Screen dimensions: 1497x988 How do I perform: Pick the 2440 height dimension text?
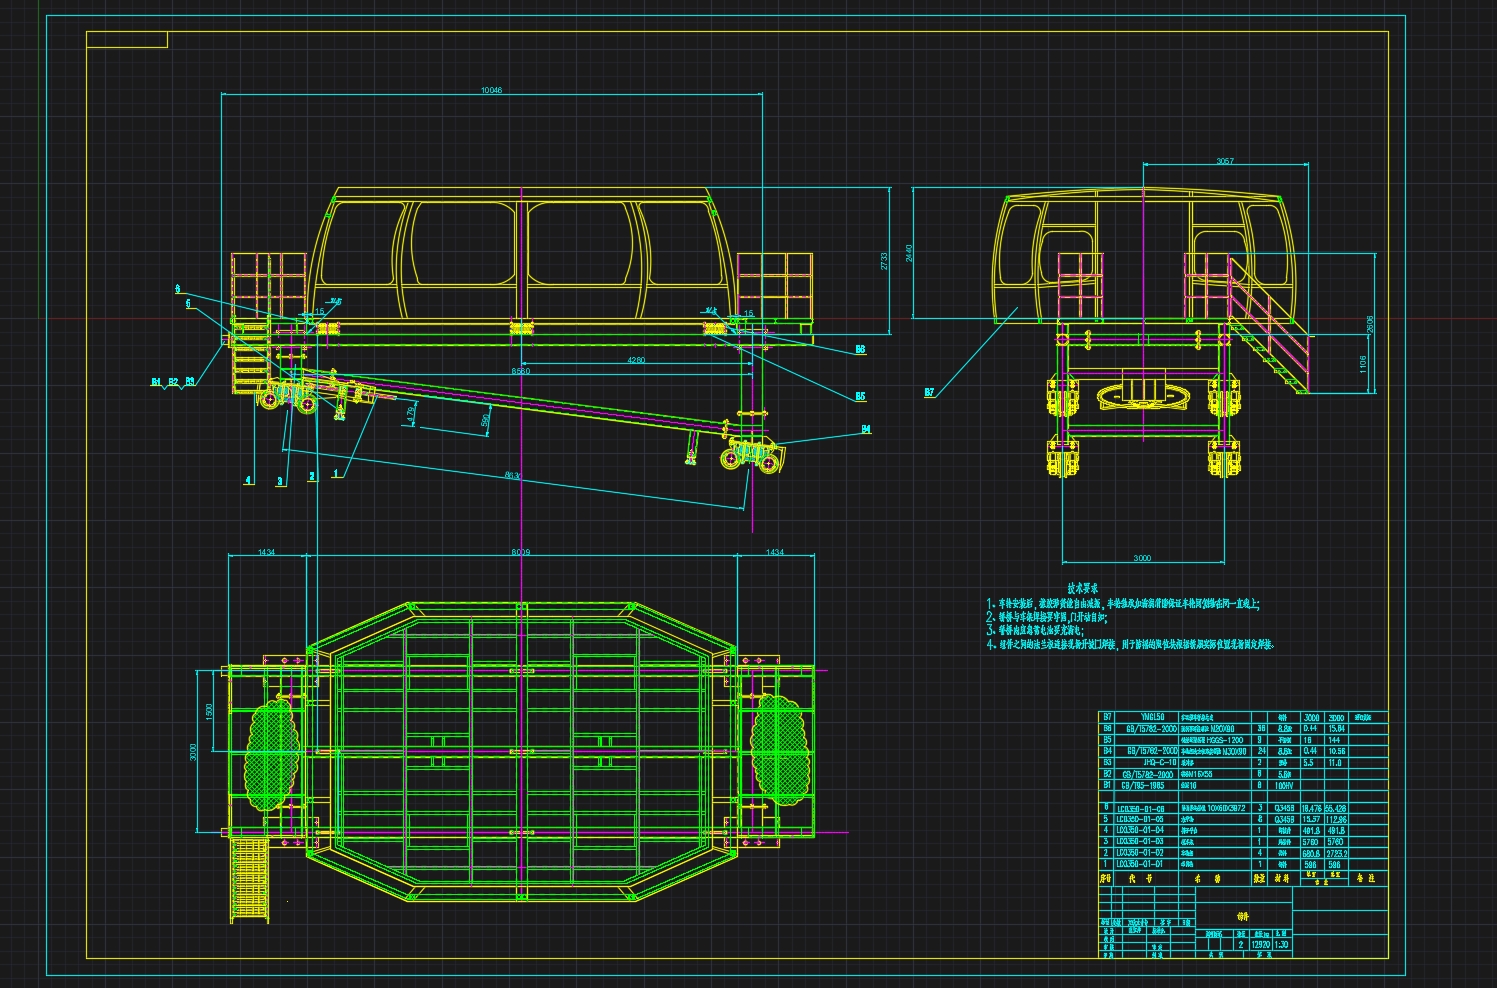(909, 254)
